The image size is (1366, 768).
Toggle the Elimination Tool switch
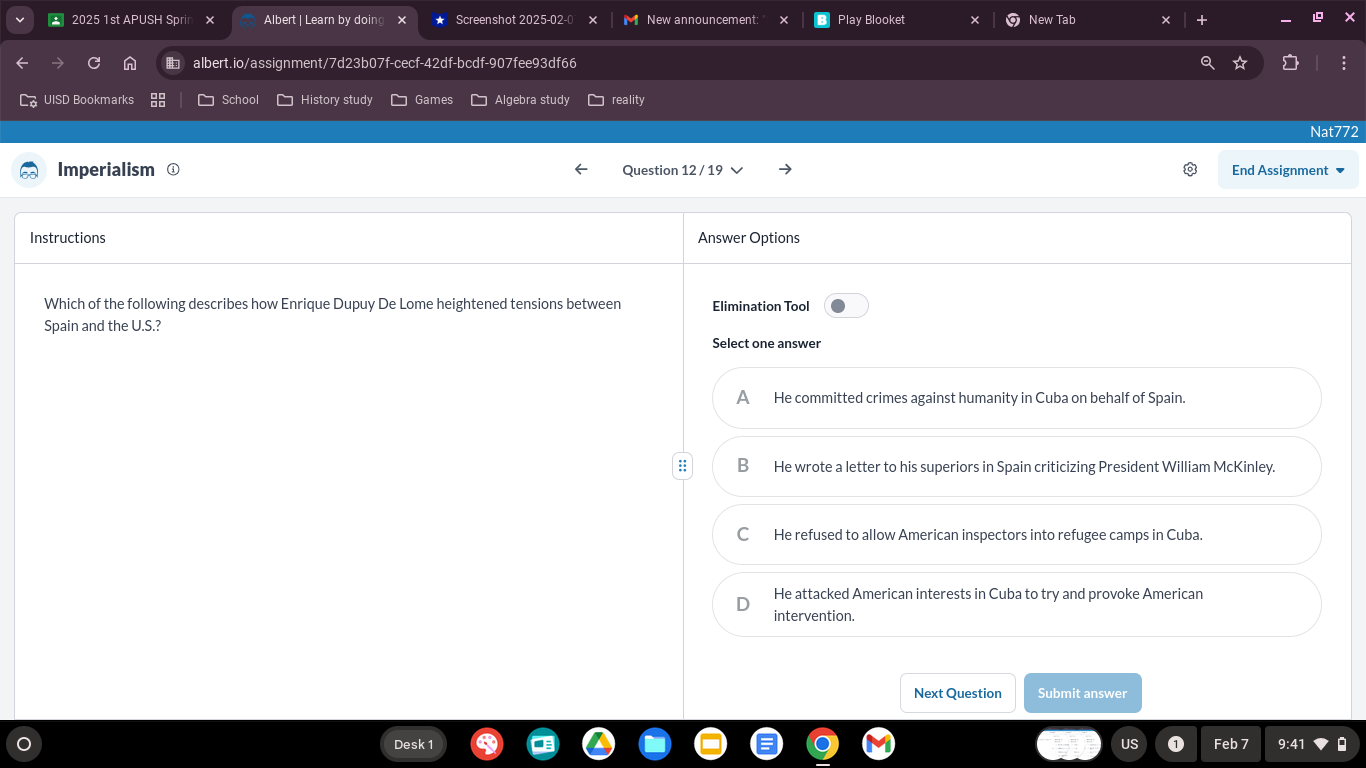(846, 306)
